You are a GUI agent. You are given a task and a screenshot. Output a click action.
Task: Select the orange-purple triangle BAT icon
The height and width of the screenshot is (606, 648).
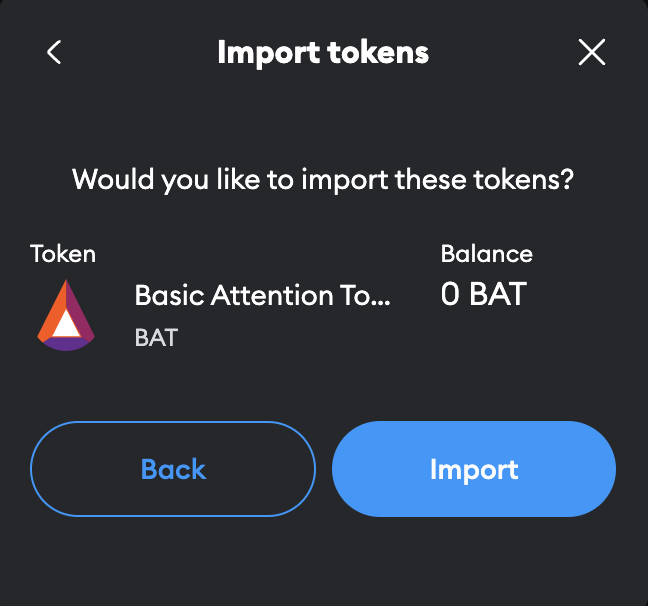(x=66, y=315)
